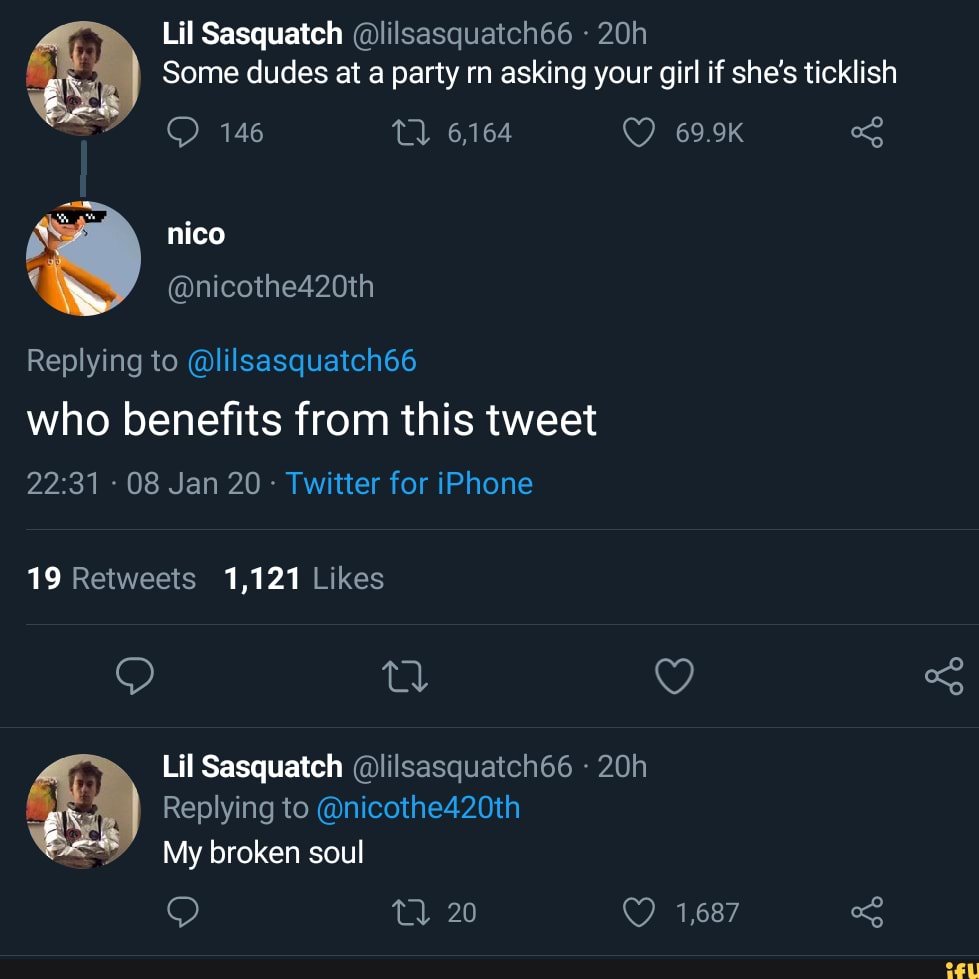Viewport: 979px width, 979px height.
Task: Like the 'My broken soul' reply
Action: [x=638, y=912]
